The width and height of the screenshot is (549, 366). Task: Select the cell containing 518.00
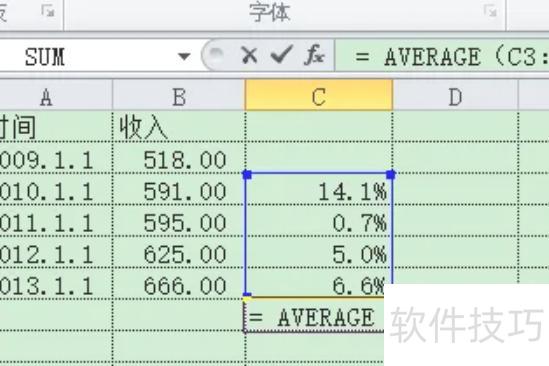179,158
